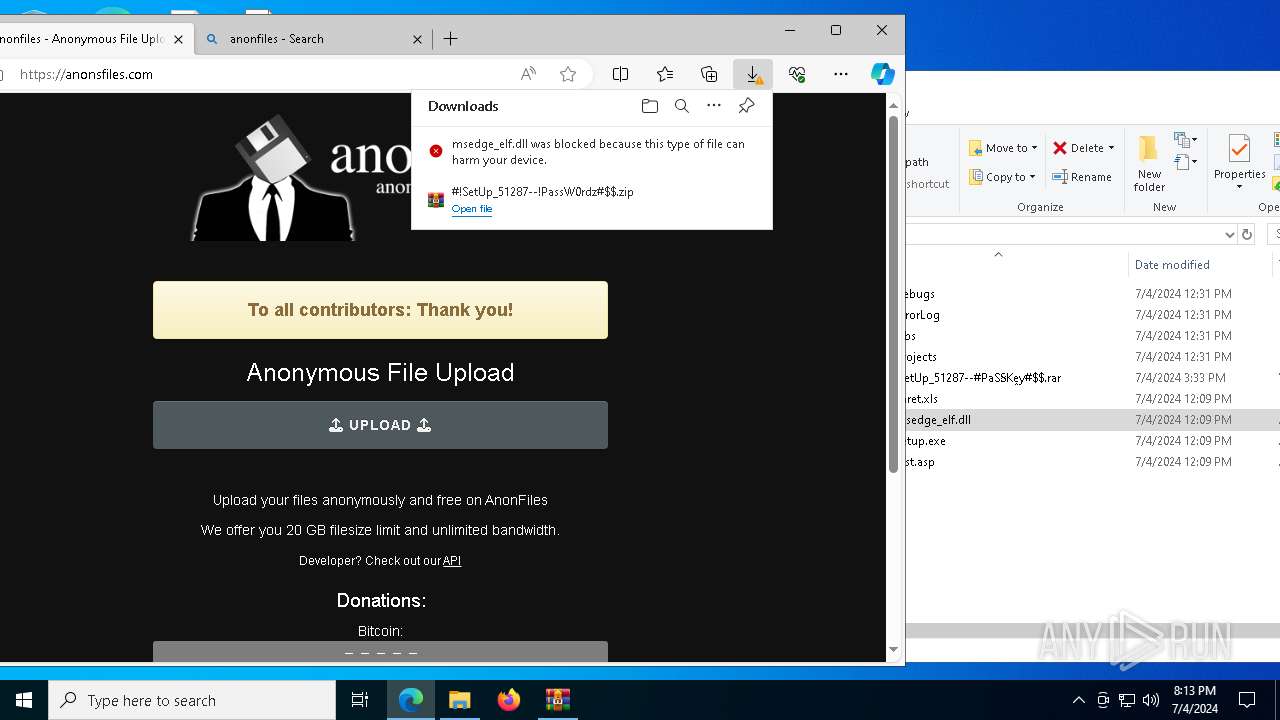
Task: Click the zip file archive icon
Action: coord(436,200)
